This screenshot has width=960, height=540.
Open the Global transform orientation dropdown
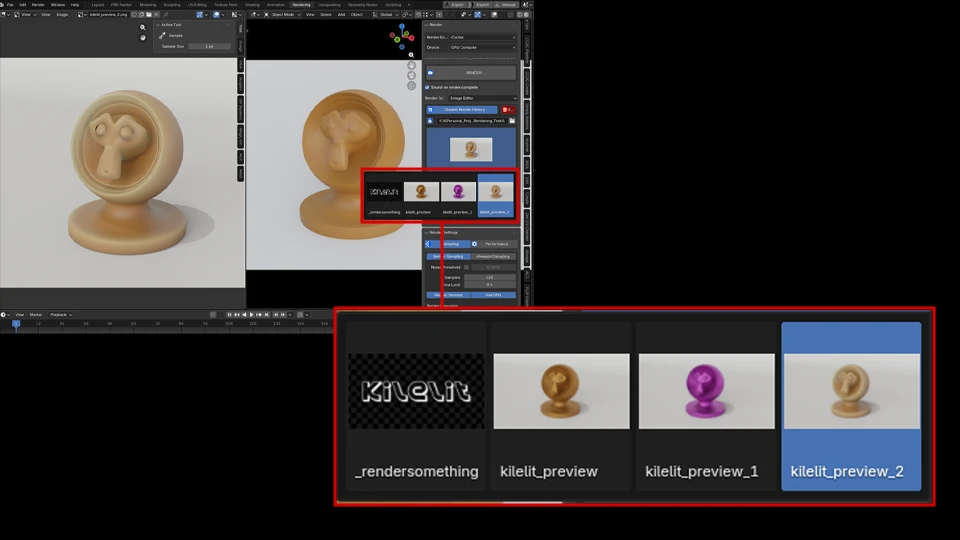click(x=386, y=14)
